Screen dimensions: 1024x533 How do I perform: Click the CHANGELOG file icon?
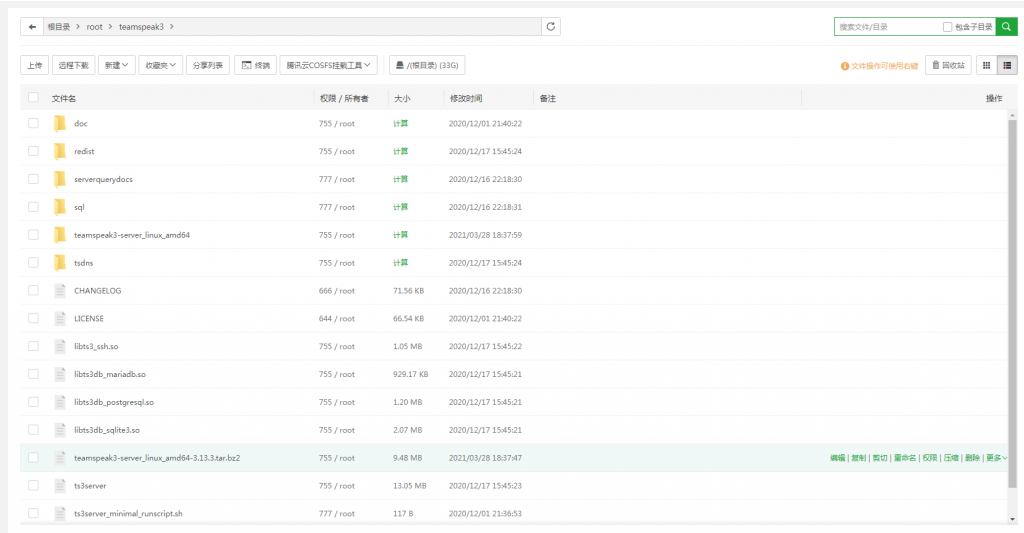point(59,291)
